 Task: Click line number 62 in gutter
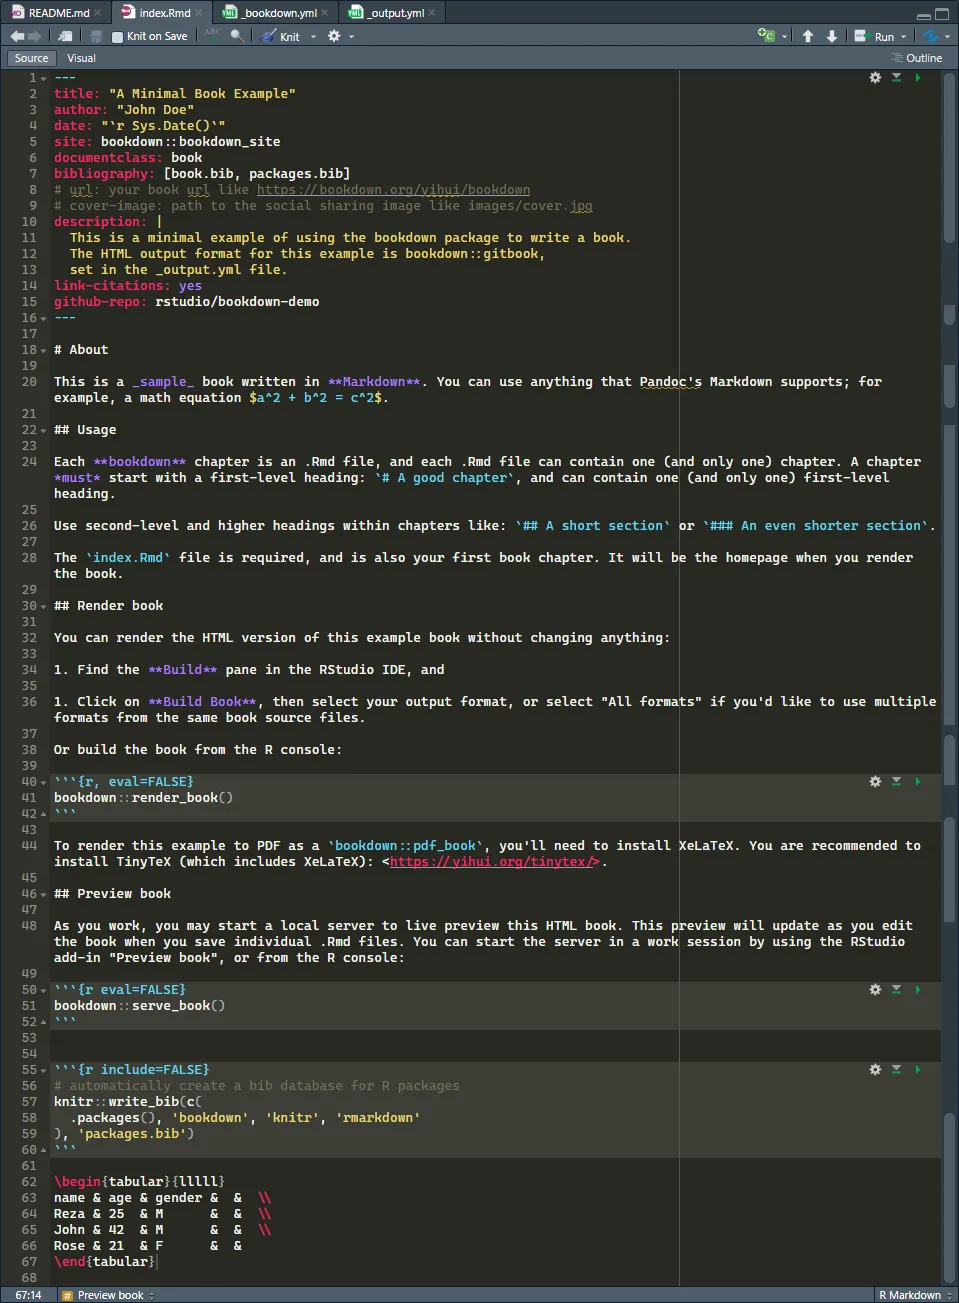29,1181
